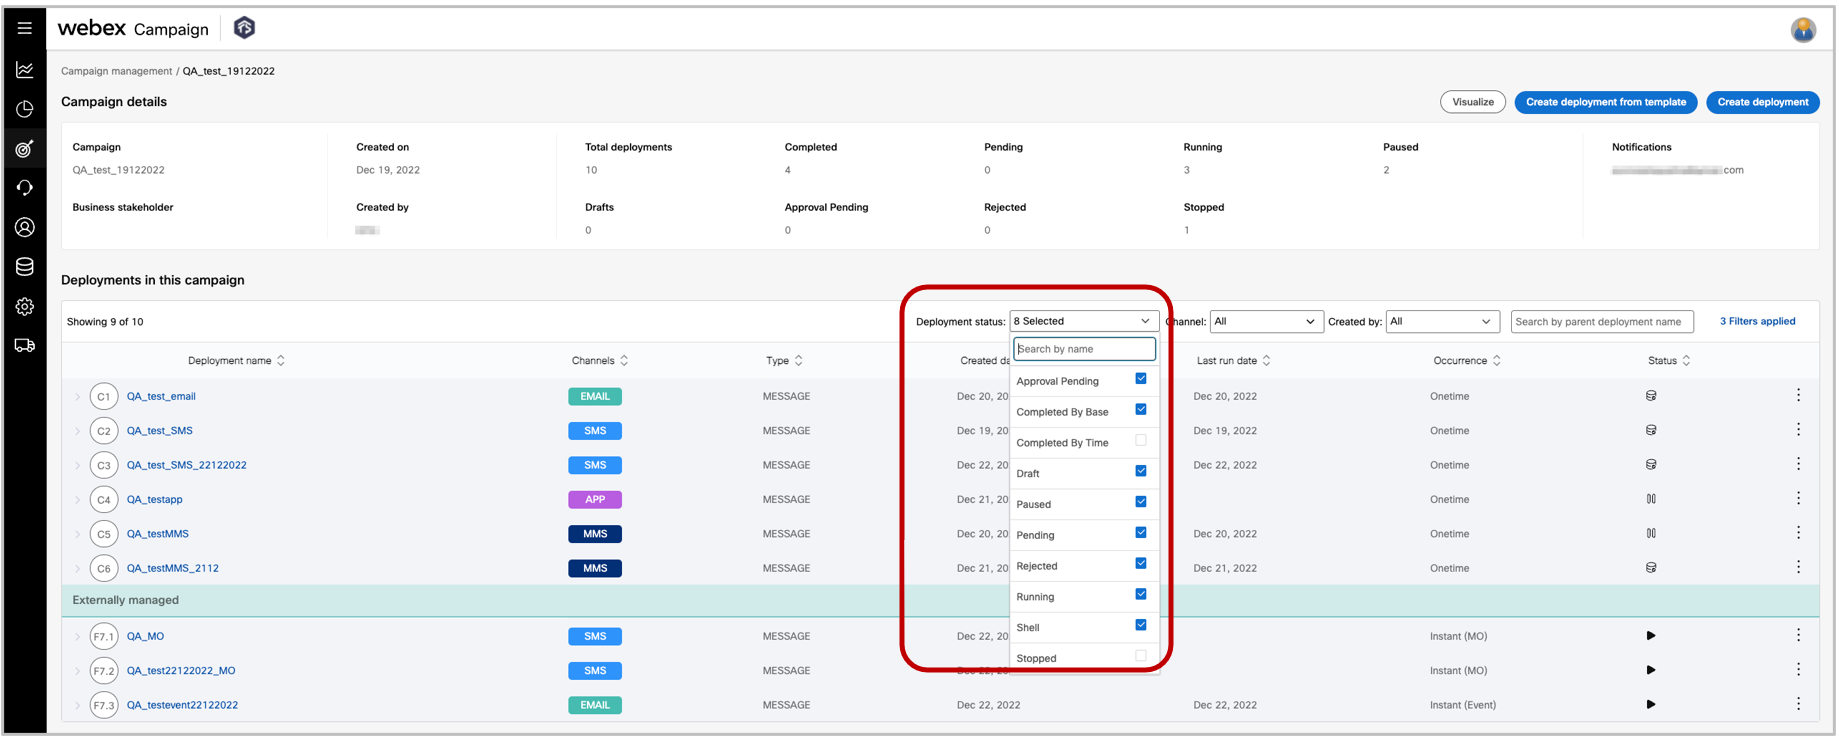Uncheck the Completed By Base filter
This screenshot has height=740, width=1839.
click(x=1141, y=410)
